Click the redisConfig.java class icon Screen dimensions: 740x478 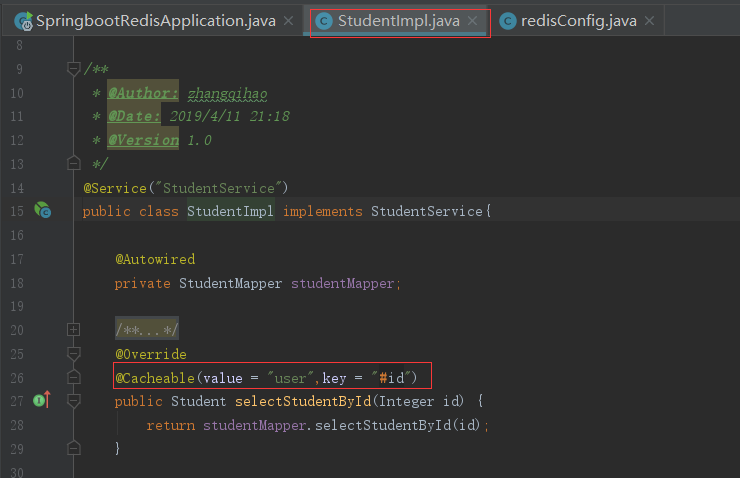click(508, 21)
